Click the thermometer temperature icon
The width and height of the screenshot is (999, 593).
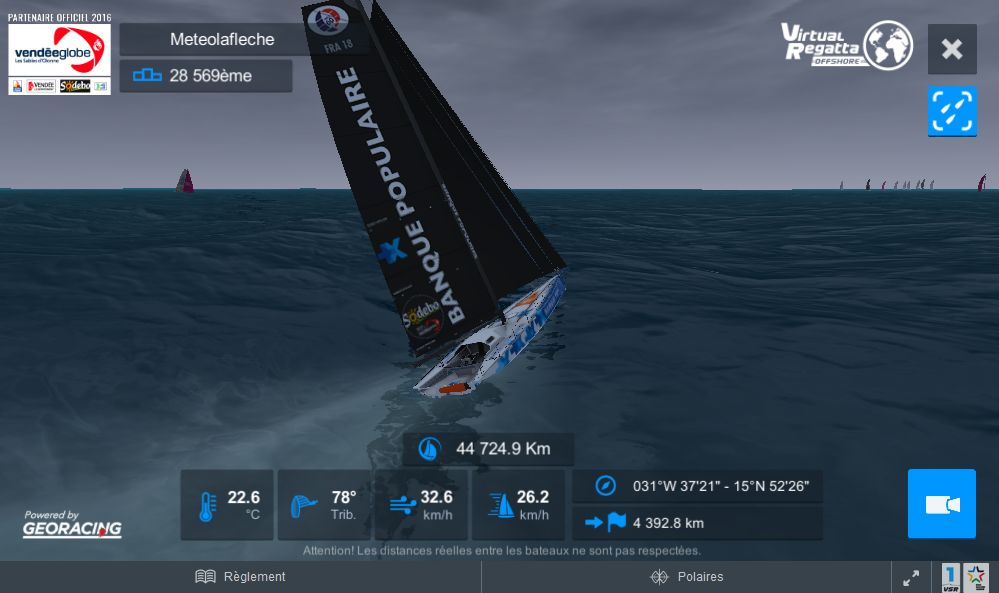(x=208, y=506)
